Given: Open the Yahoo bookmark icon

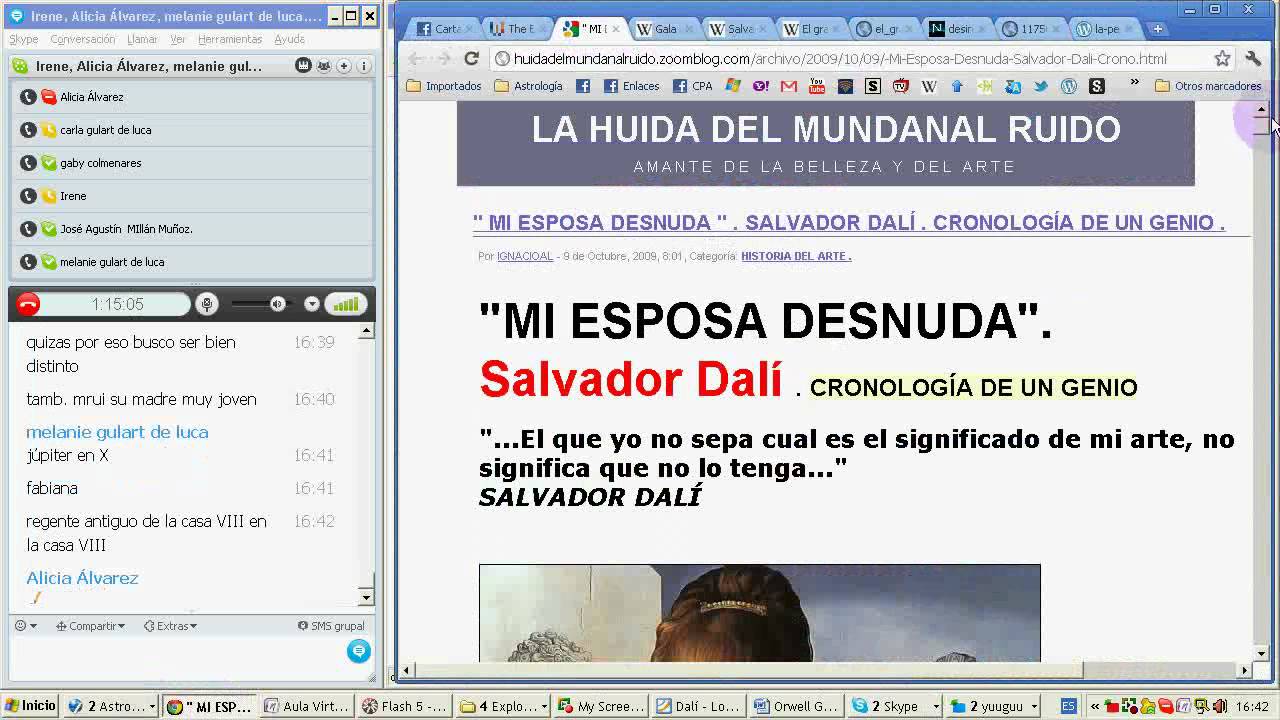Looking at the screenshot, I should tap(761, 86).
